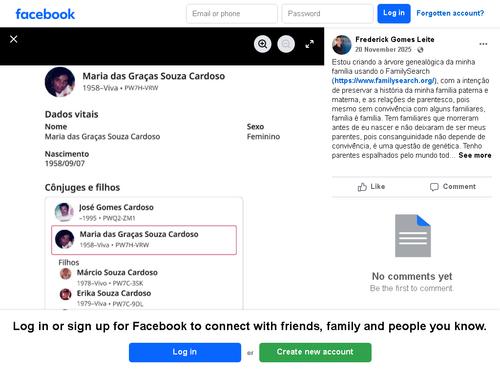
Task: Click Create new account button
Action: click(315, 352)
